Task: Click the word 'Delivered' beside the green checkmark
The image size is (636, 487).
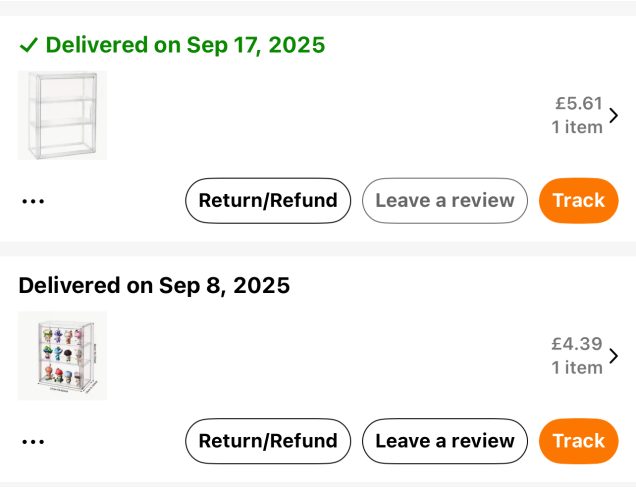Action: (x=96, y=45)
